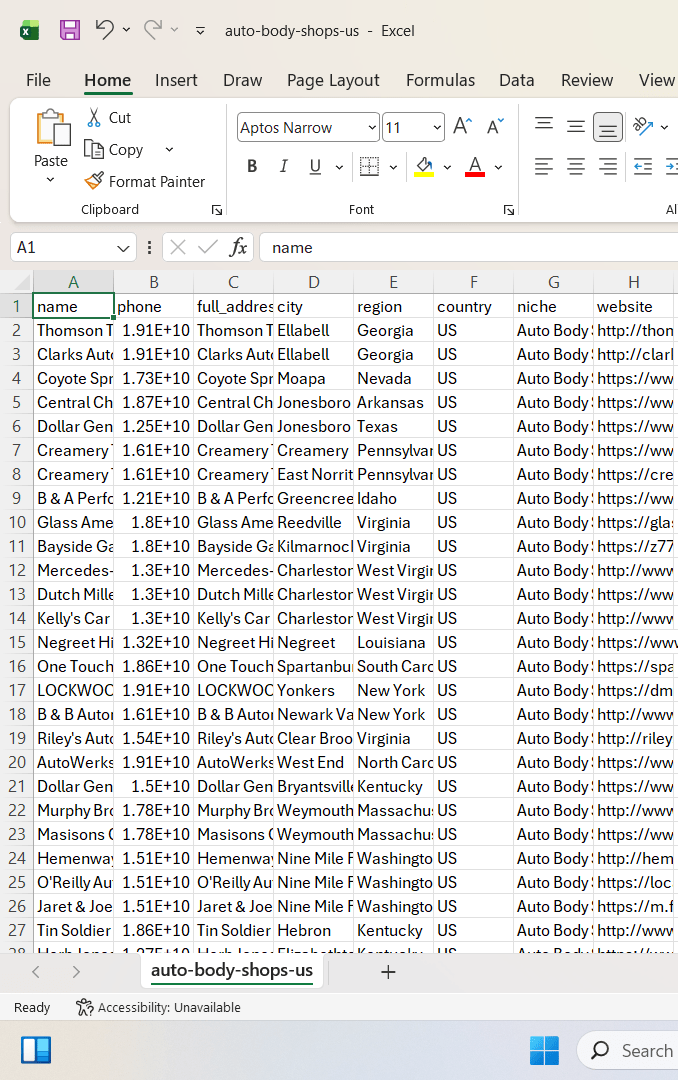This screenshot has height=1080, width=678.
Task: Decrease font size
Action: [495, 126]
